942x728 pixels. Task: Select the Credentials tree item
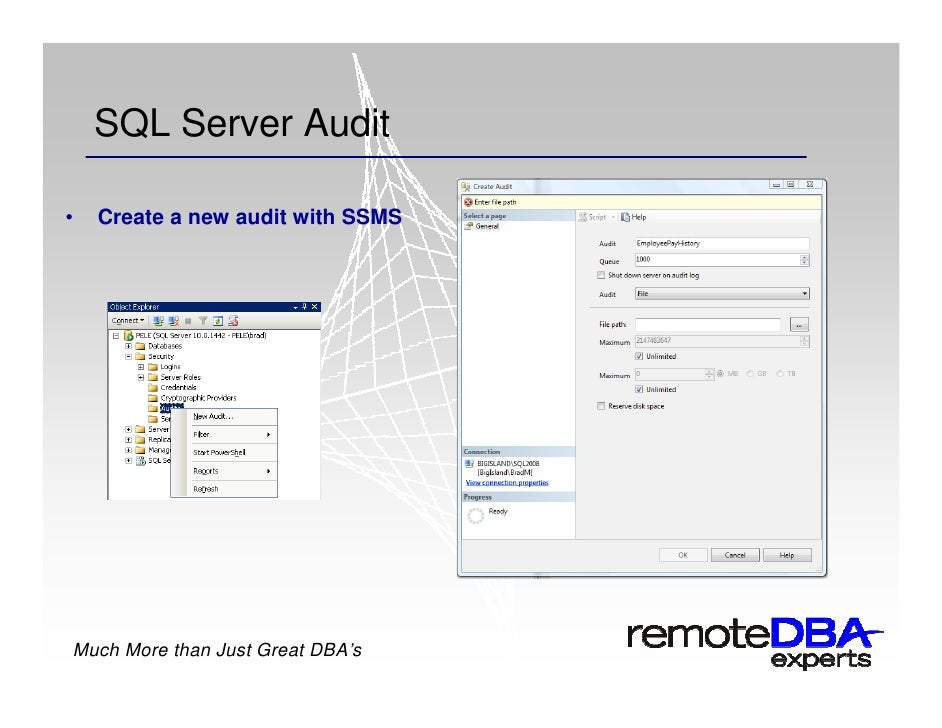178,387
